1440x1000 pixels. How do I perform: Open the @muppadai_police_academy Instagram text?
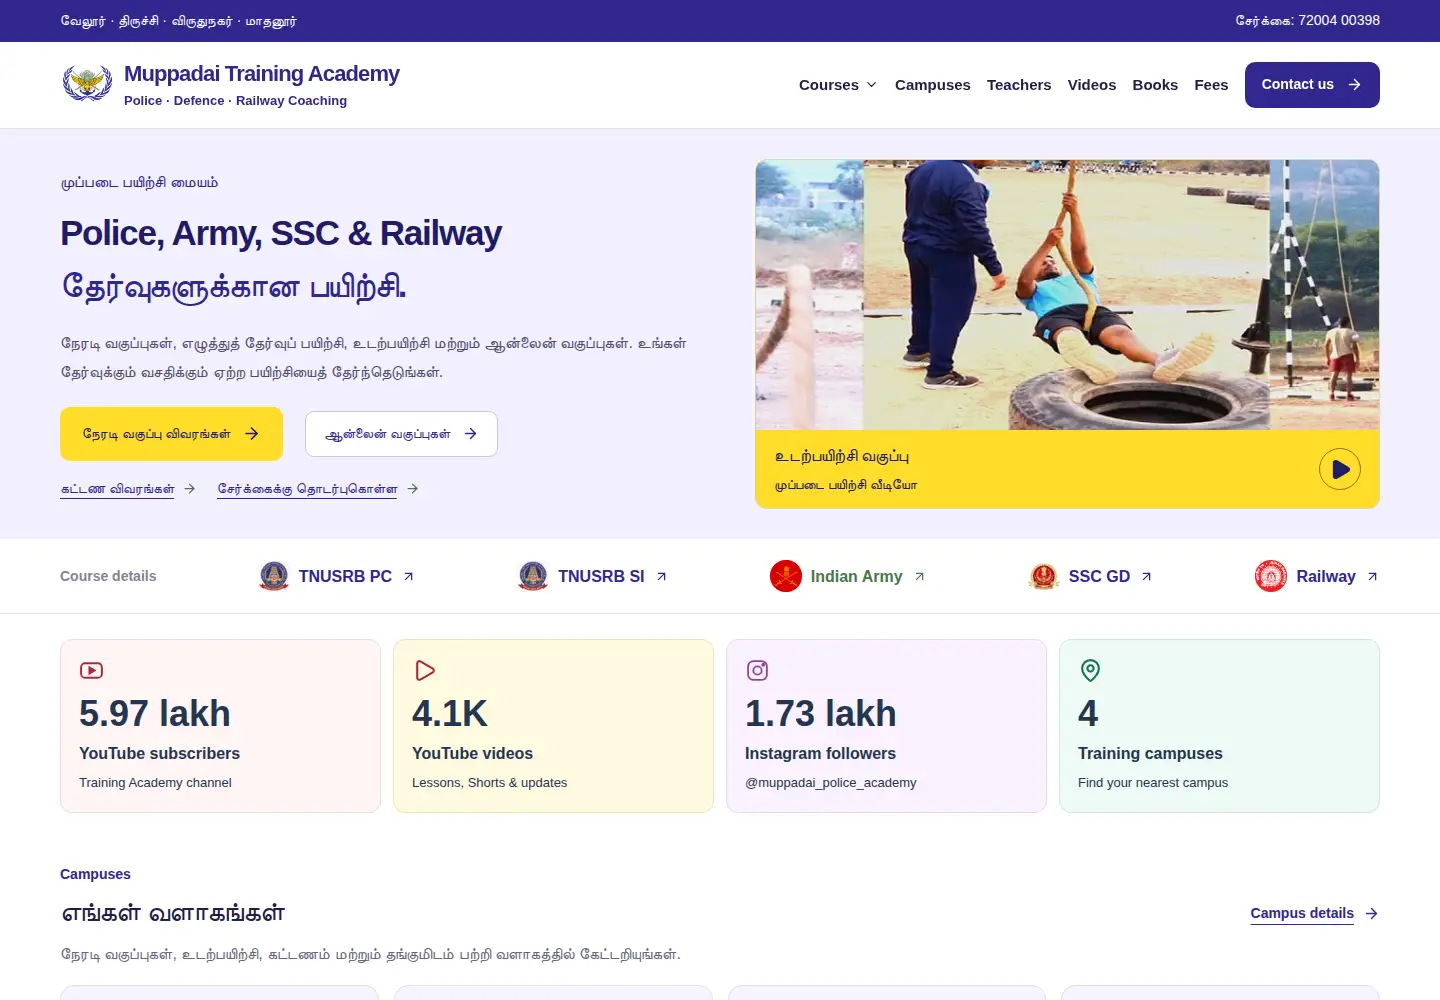click(830, 783)
